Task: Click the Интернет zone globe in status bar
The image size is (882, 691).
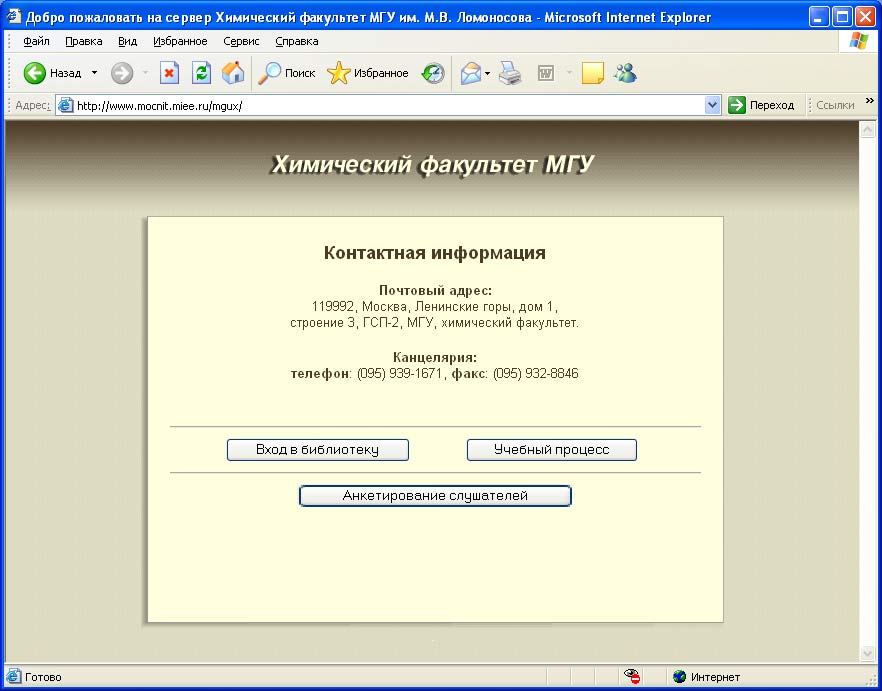Action: 680,677
